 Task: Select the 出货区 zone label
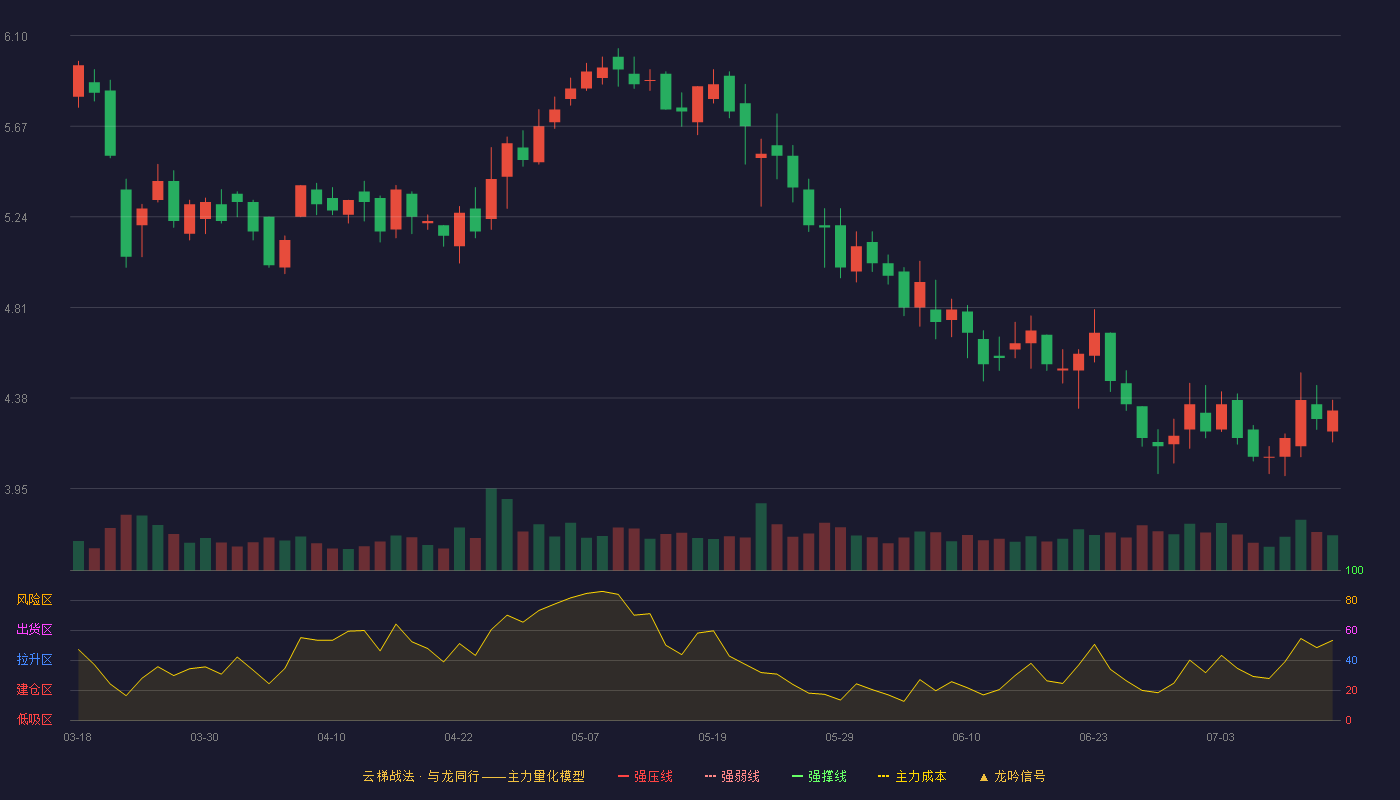pos(34,630)
